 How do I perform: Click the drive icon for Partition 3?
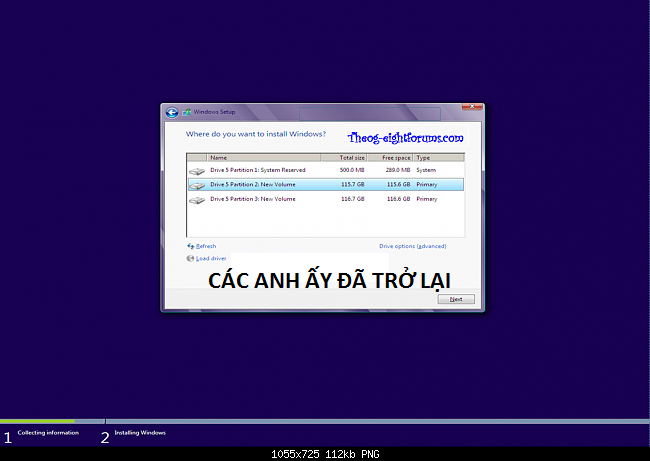pyautogui.click(x=197, y=200)
